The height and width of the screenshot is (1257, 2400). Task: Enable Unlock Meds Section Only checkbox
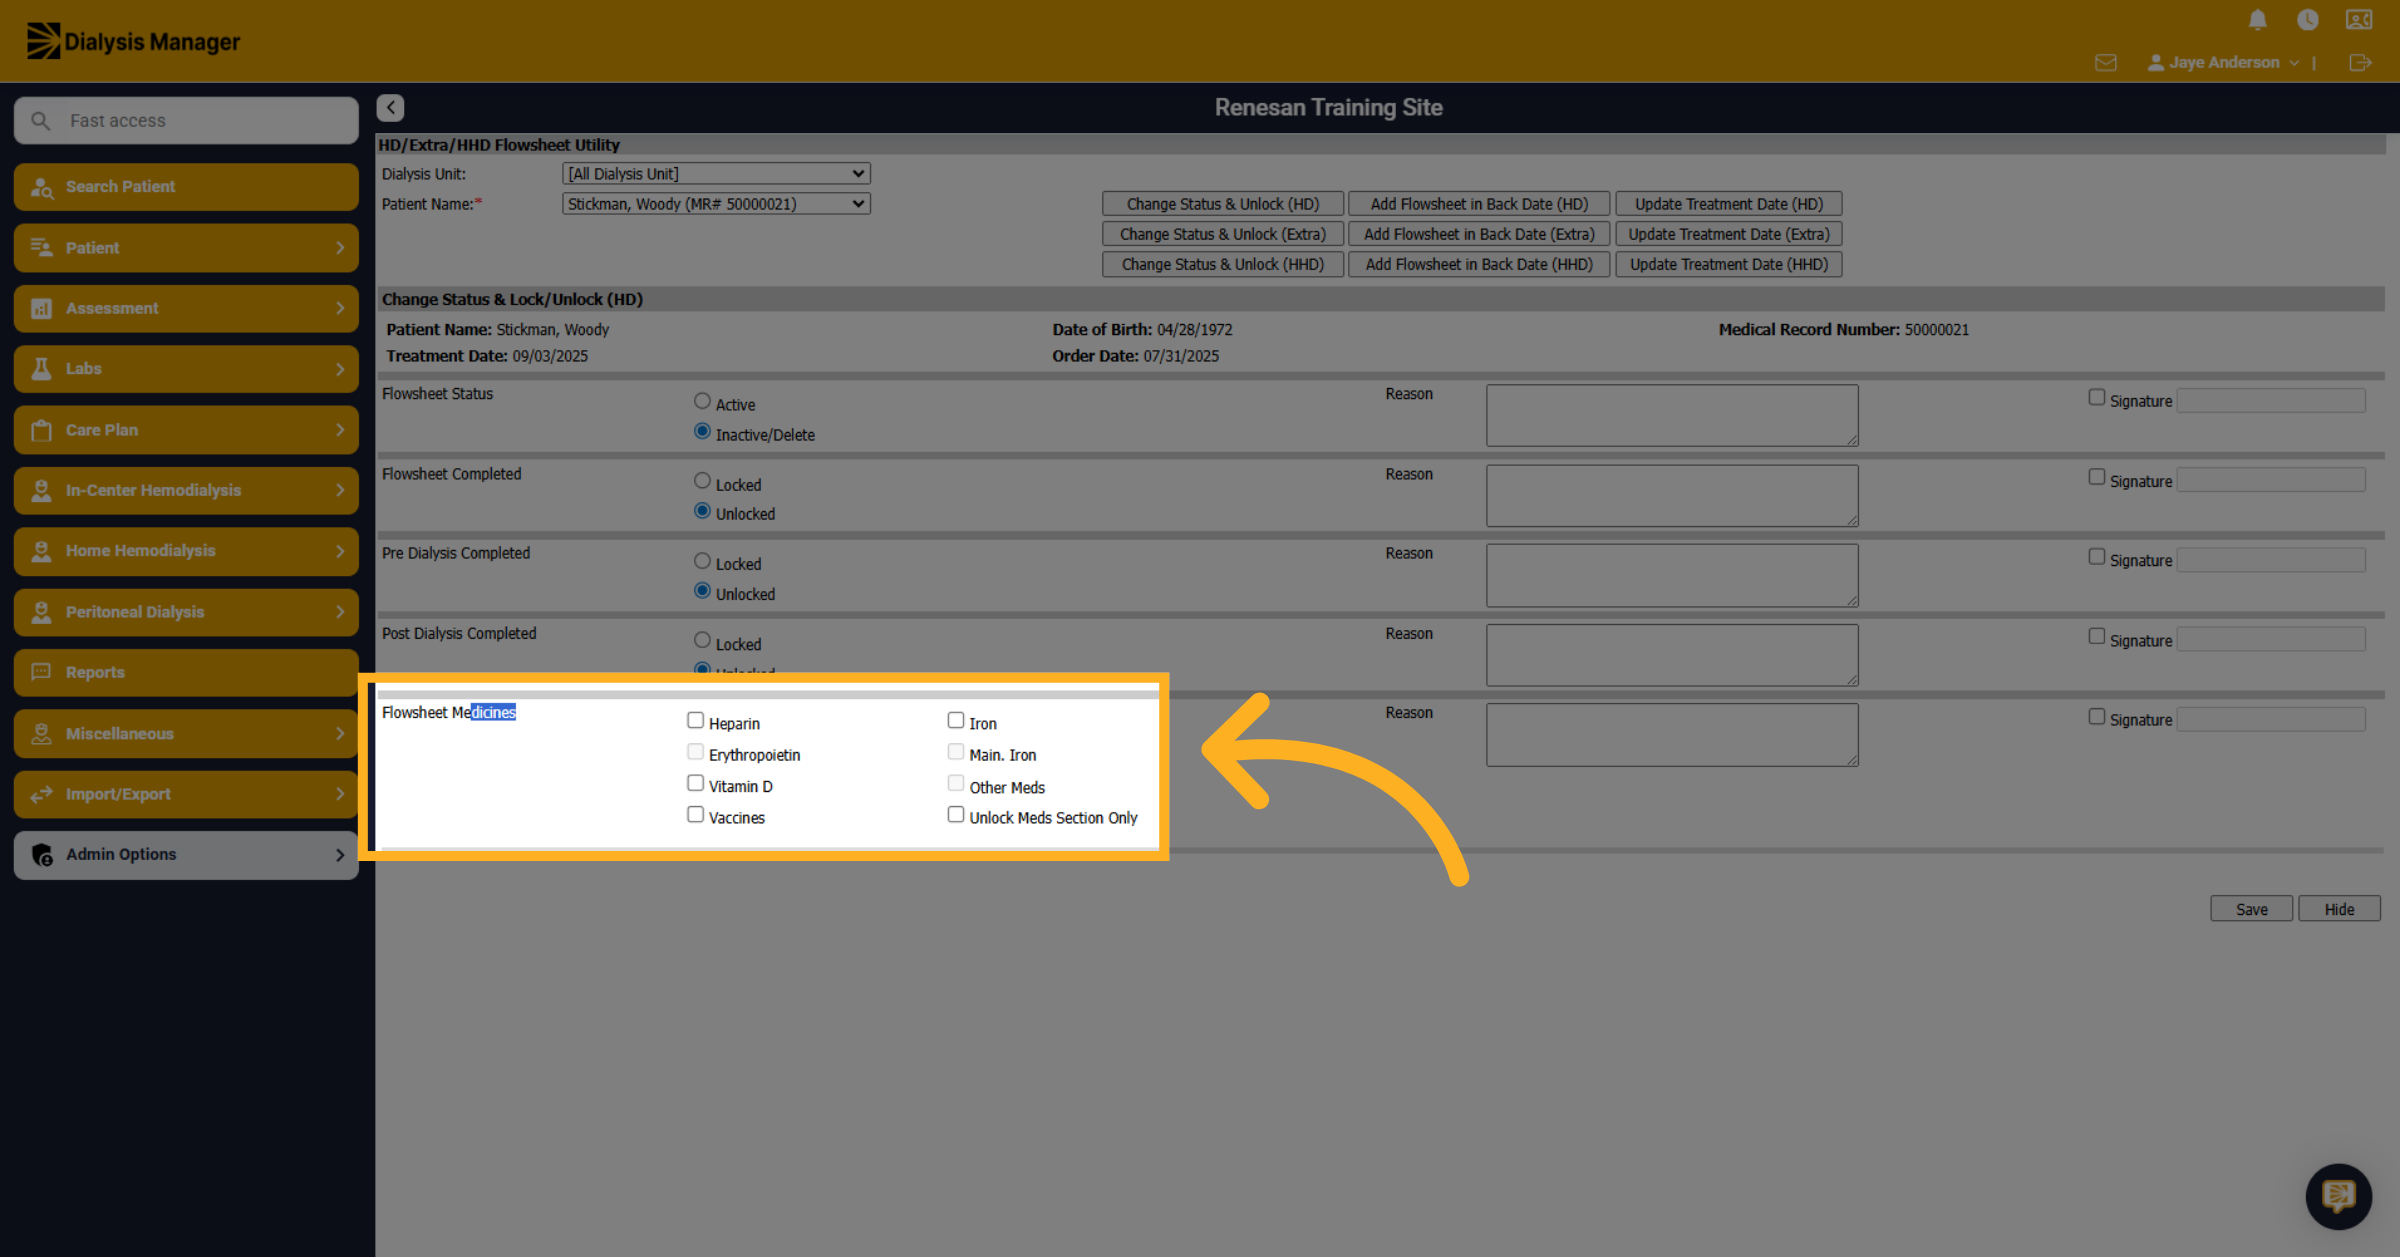pos(956,815)
